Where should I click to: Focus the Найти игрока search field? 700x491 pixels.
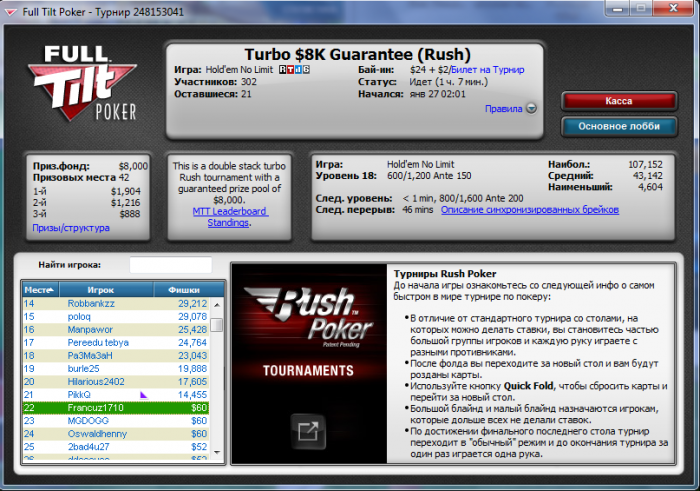click(x=171, y=265)
